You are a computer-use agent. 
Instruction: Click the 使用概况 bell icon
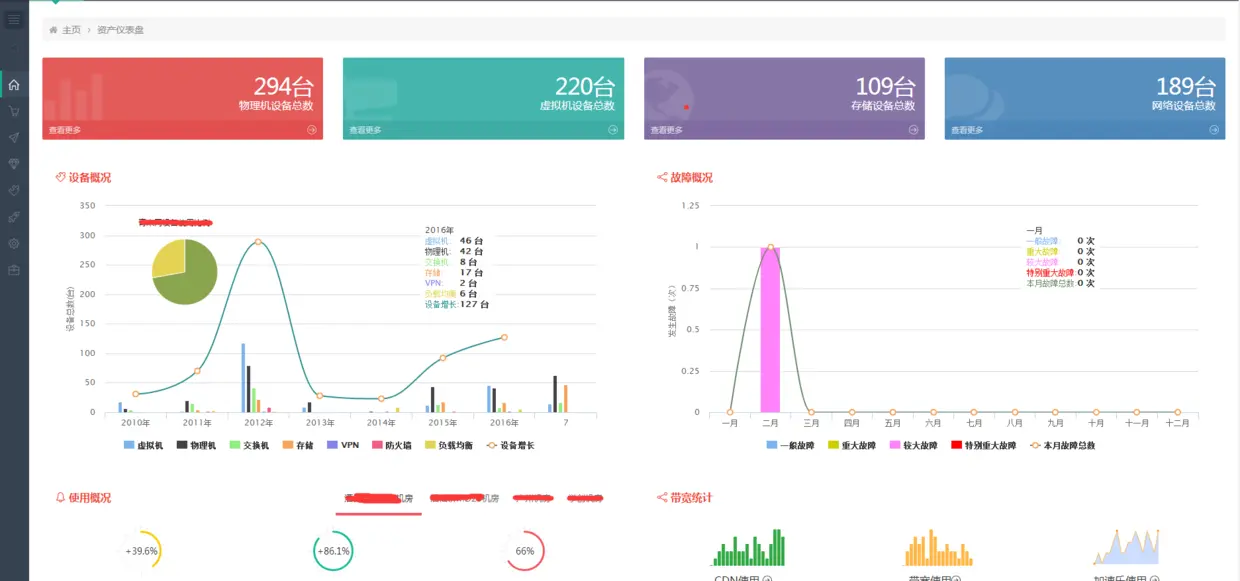click(60, 497)
